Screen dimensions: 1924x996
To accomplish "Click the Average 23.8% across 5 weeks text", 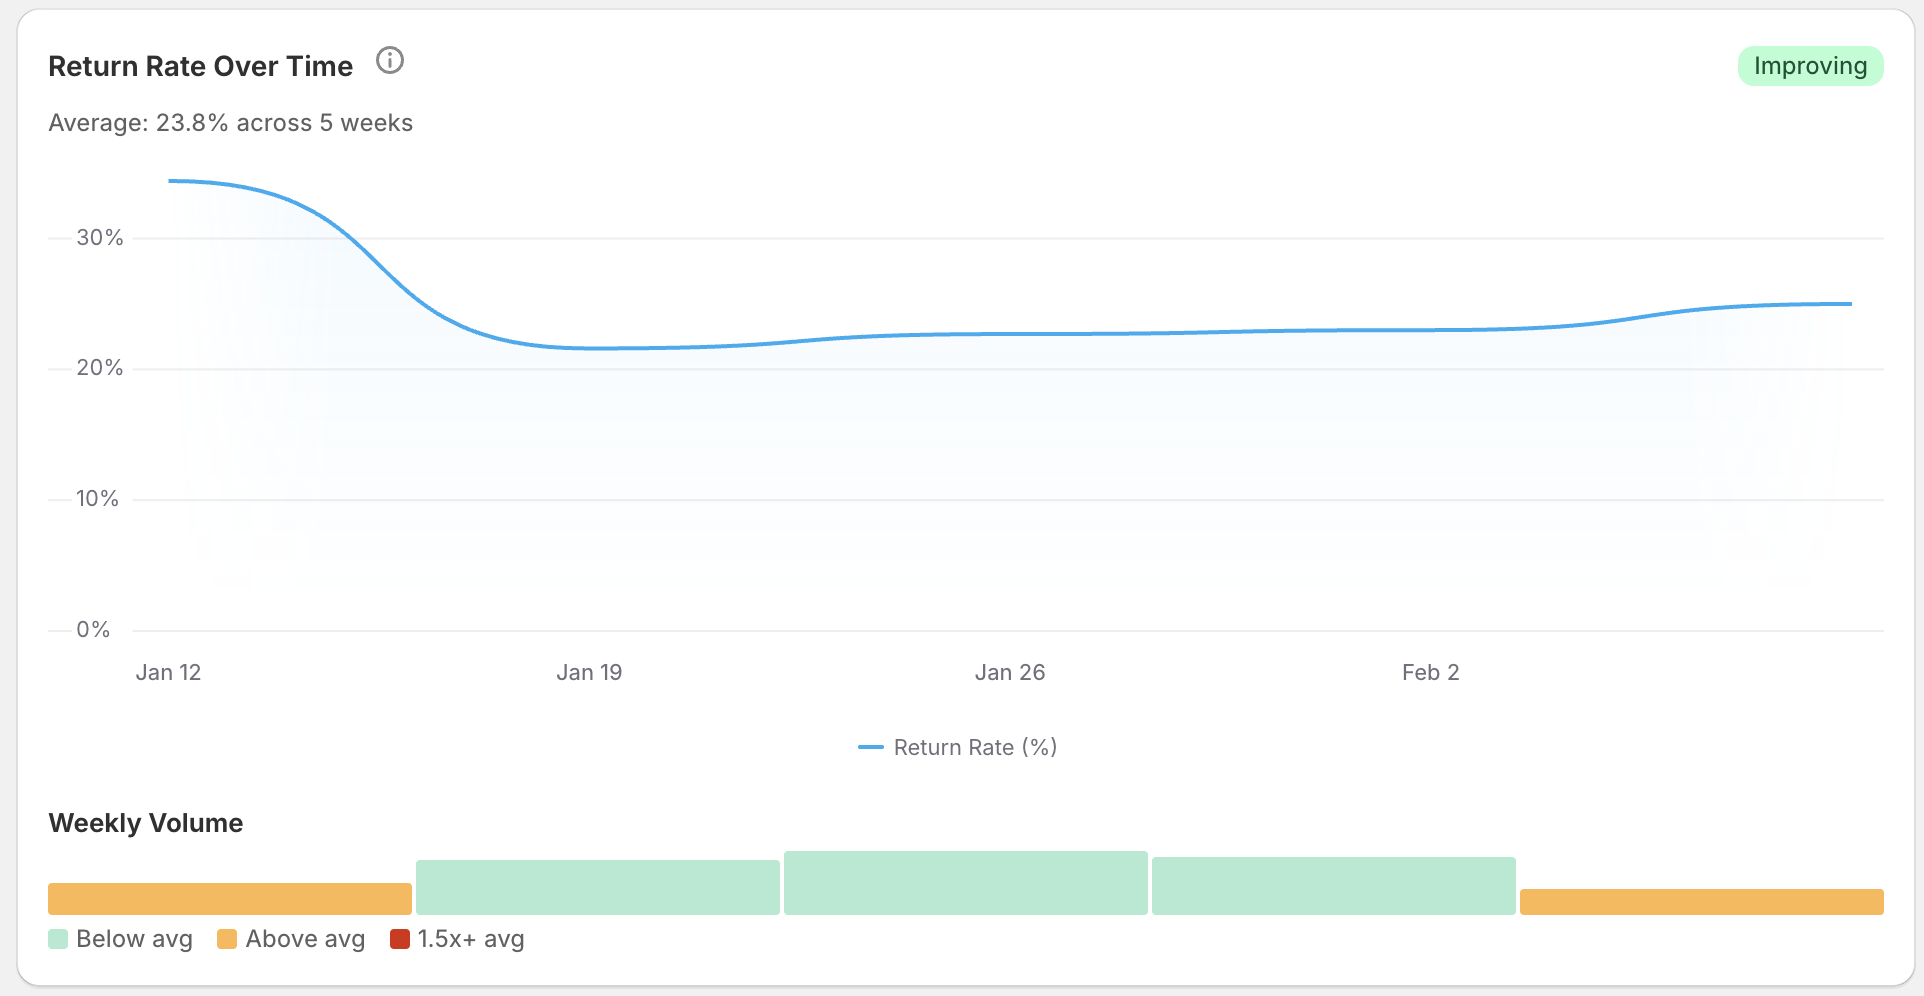I will click(x=230, y=123).
